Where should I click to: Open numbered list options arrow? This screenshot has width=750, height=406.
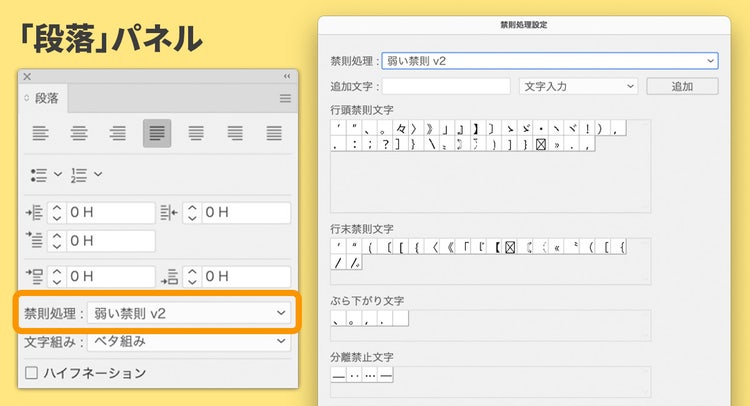[x=98, y=174]
